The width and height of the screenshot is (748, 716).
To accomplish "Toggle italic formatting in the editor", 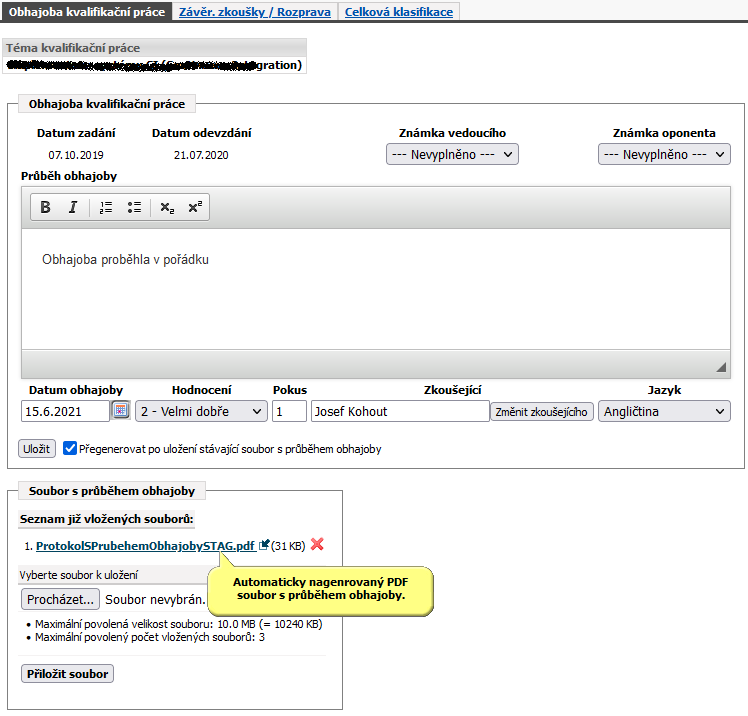I will [73, 207].
